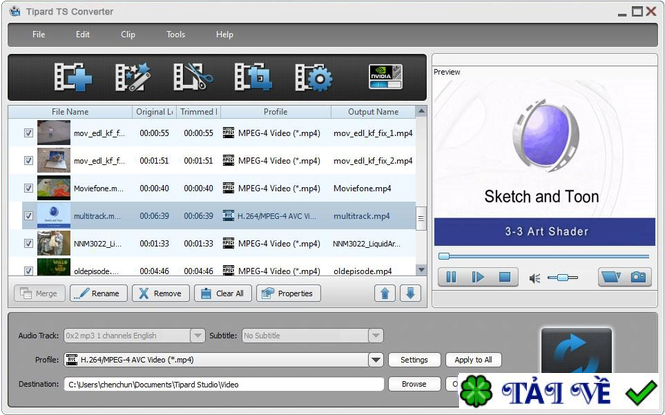This screenshot has width=665, height=415.
Task: Click the Clear All button
Action: pos(223,293)
